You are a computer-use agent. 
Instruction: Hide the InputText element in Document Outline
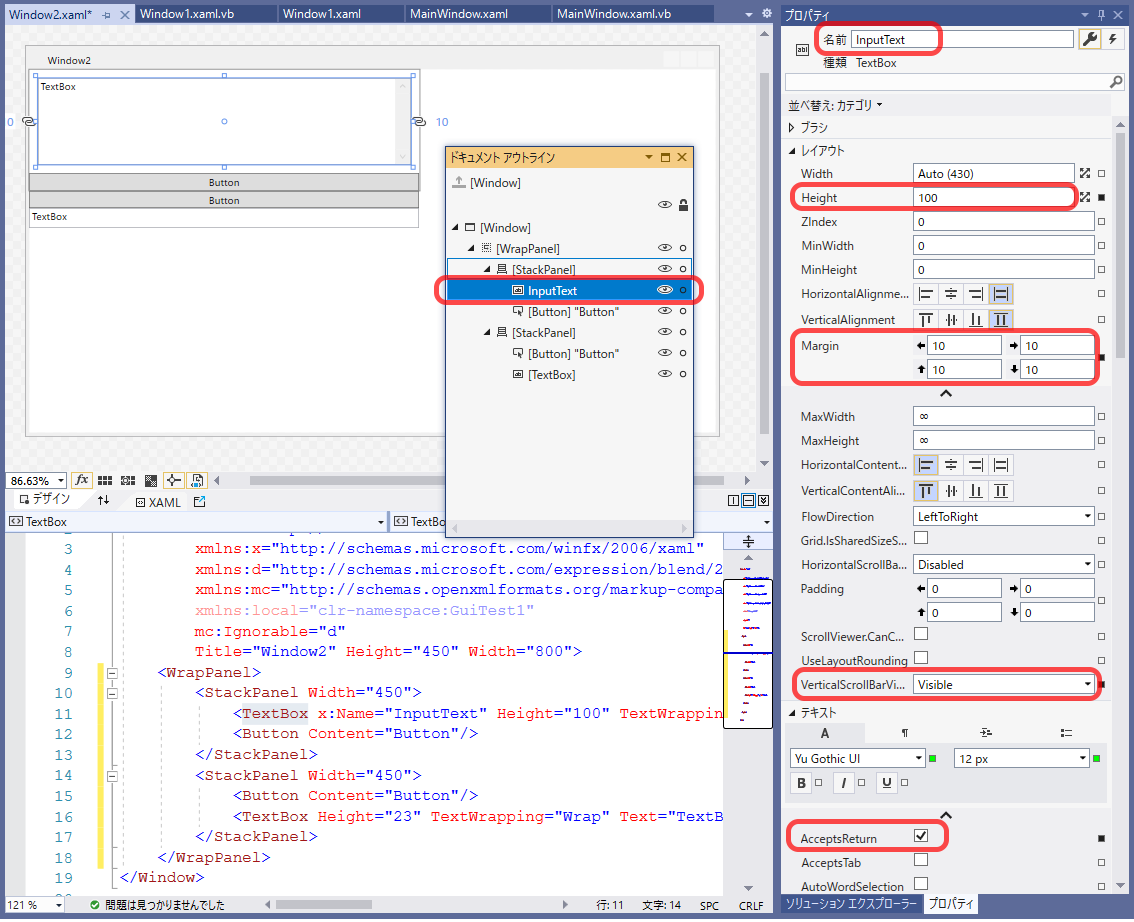[665, 290]
